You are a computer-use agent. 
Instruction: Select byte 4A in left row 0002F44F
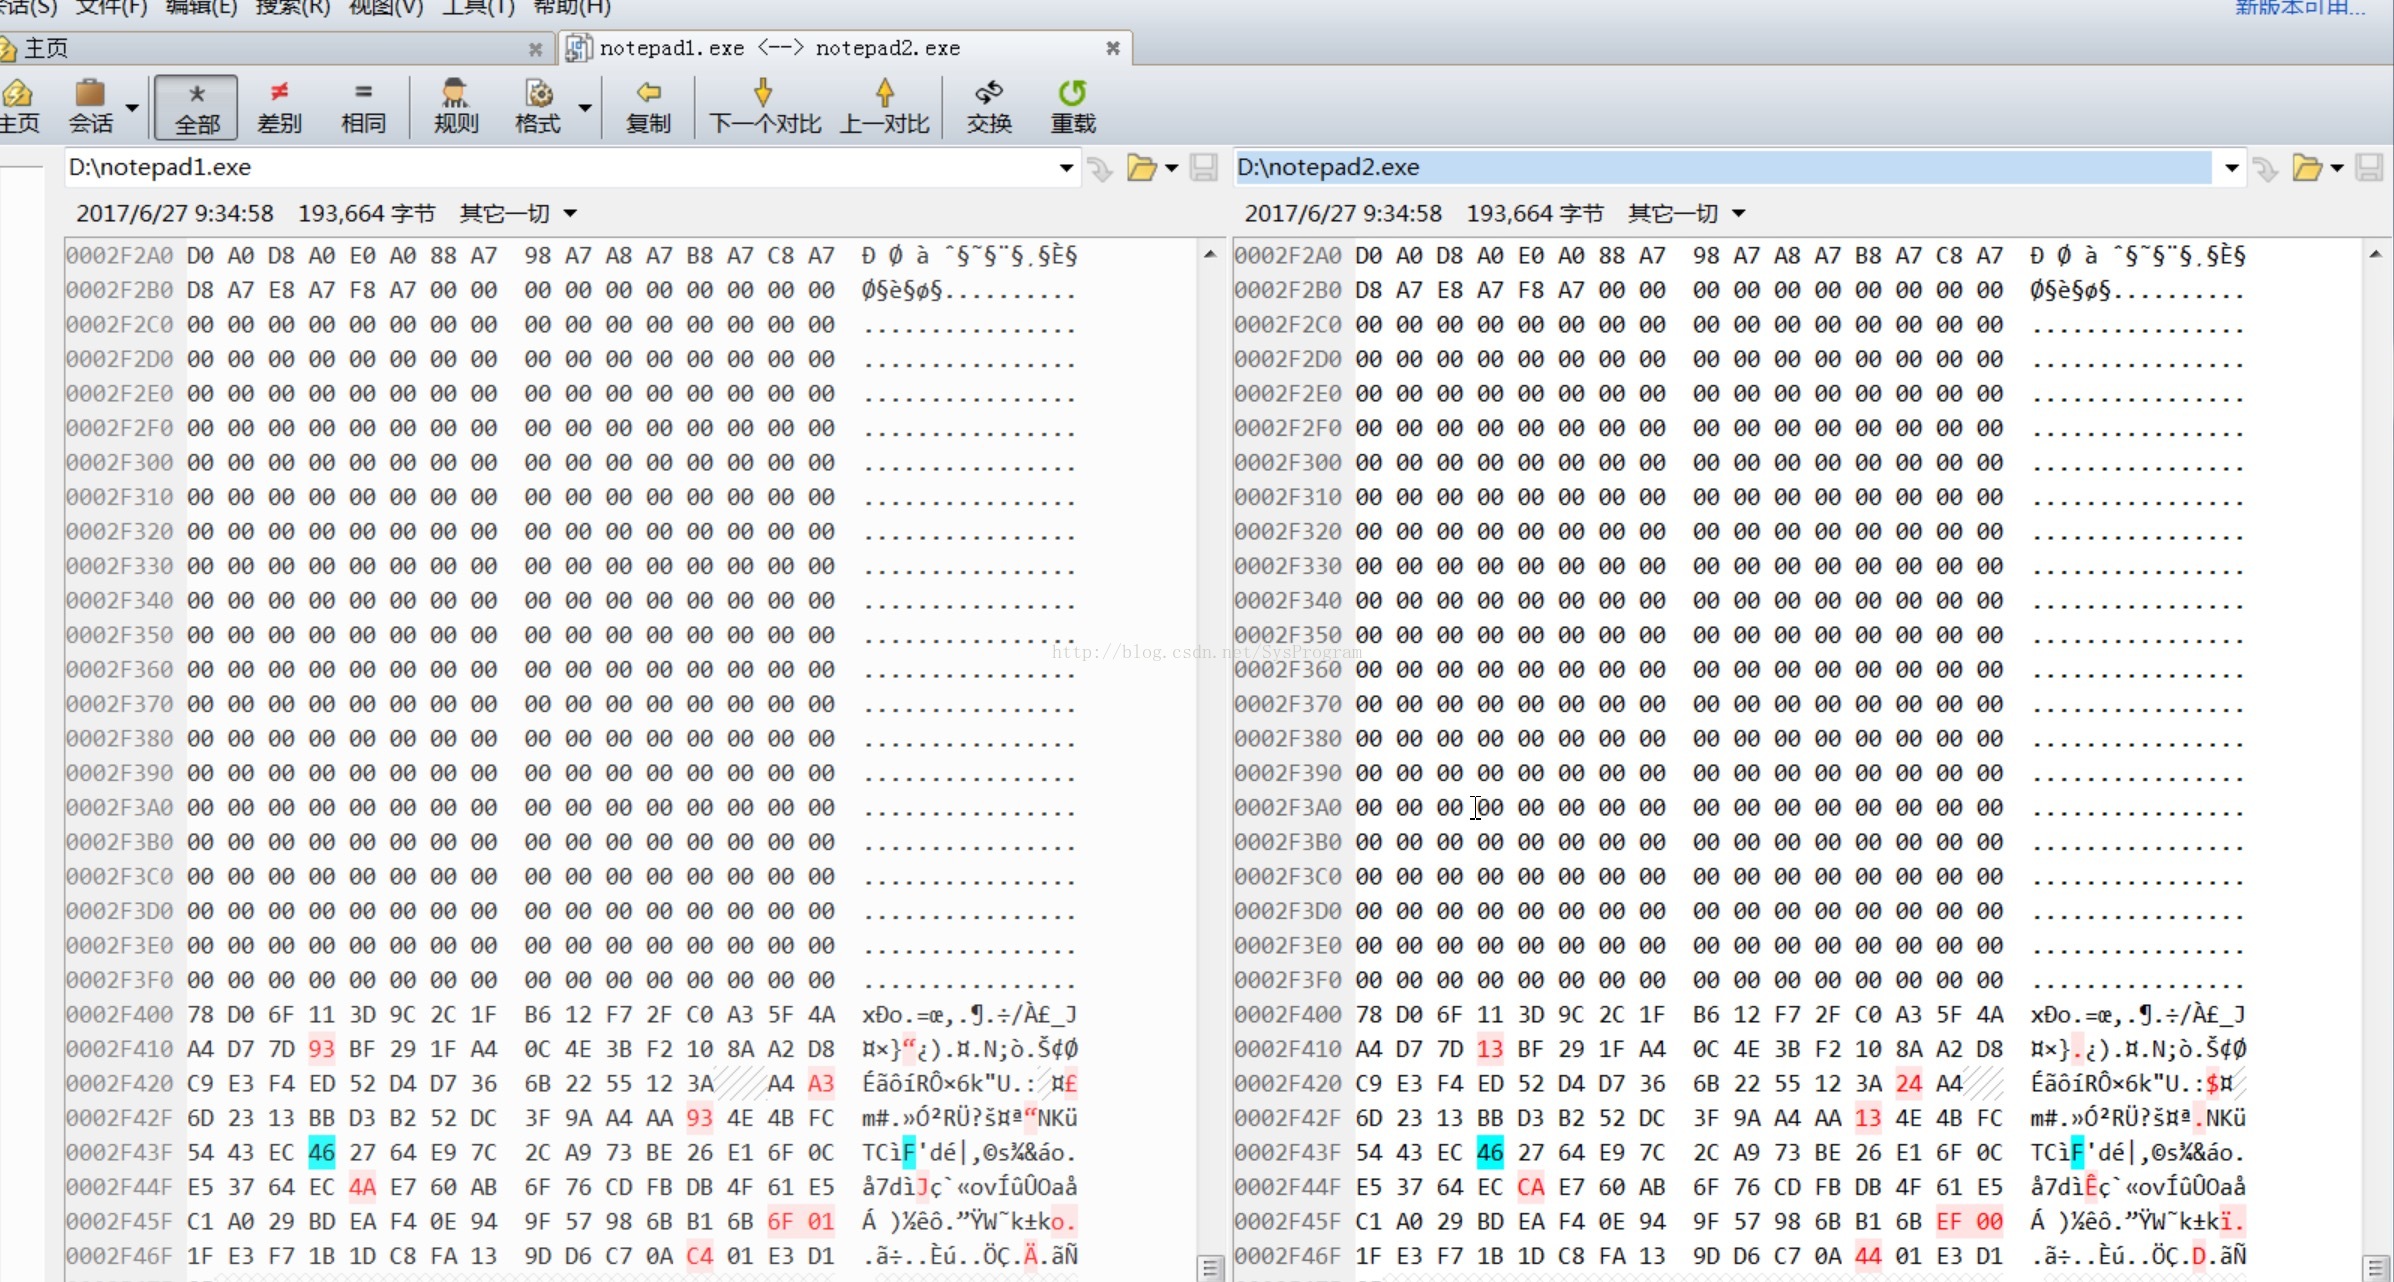point(362,1187)
